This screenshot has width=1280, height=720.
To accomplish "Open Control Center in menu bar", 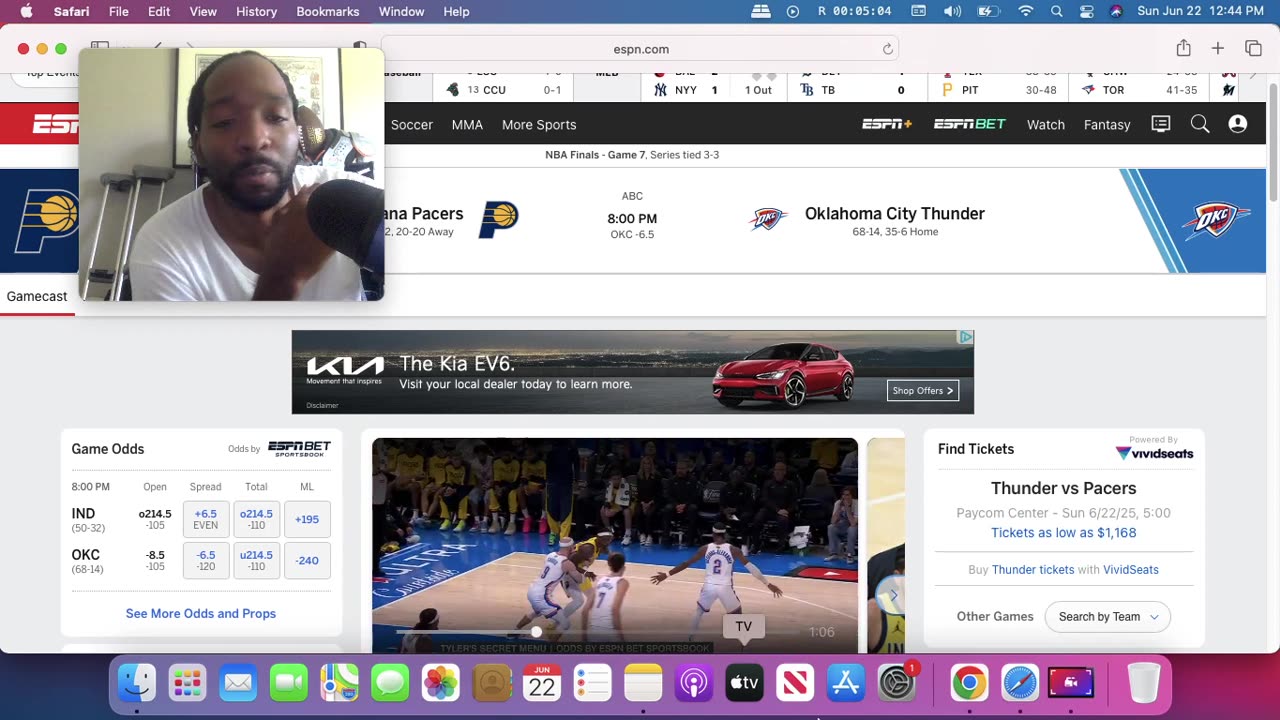I will click(1087, 11).
